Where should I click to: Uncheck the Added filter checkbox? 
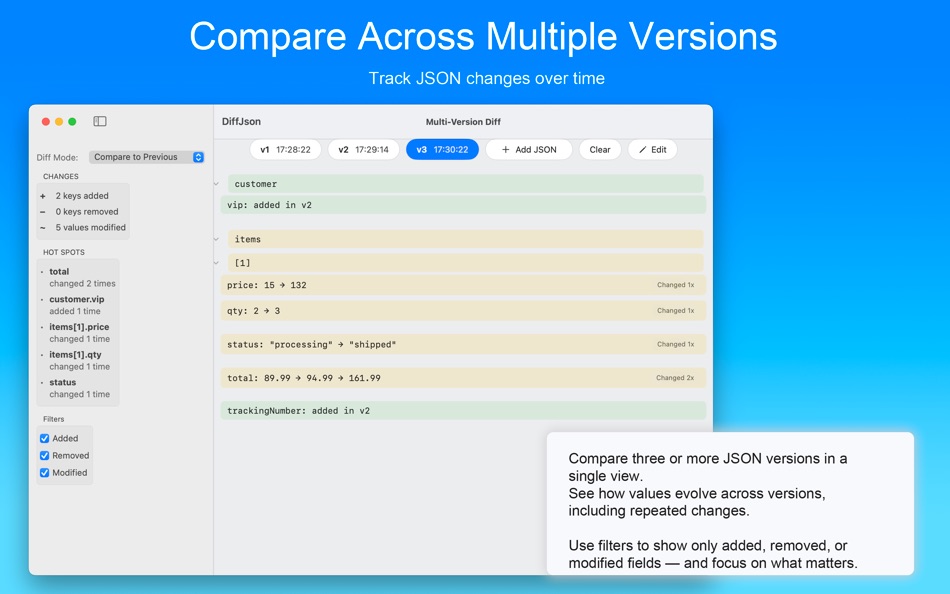click(x=44, y=438)
